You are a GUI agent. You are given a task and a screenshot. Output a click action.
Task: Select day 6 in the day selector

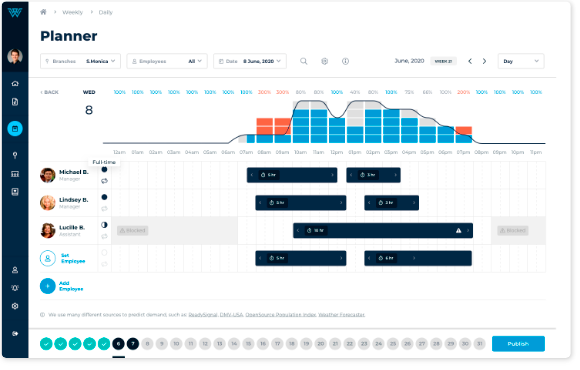pyautogui.click(x=118, y=344)
